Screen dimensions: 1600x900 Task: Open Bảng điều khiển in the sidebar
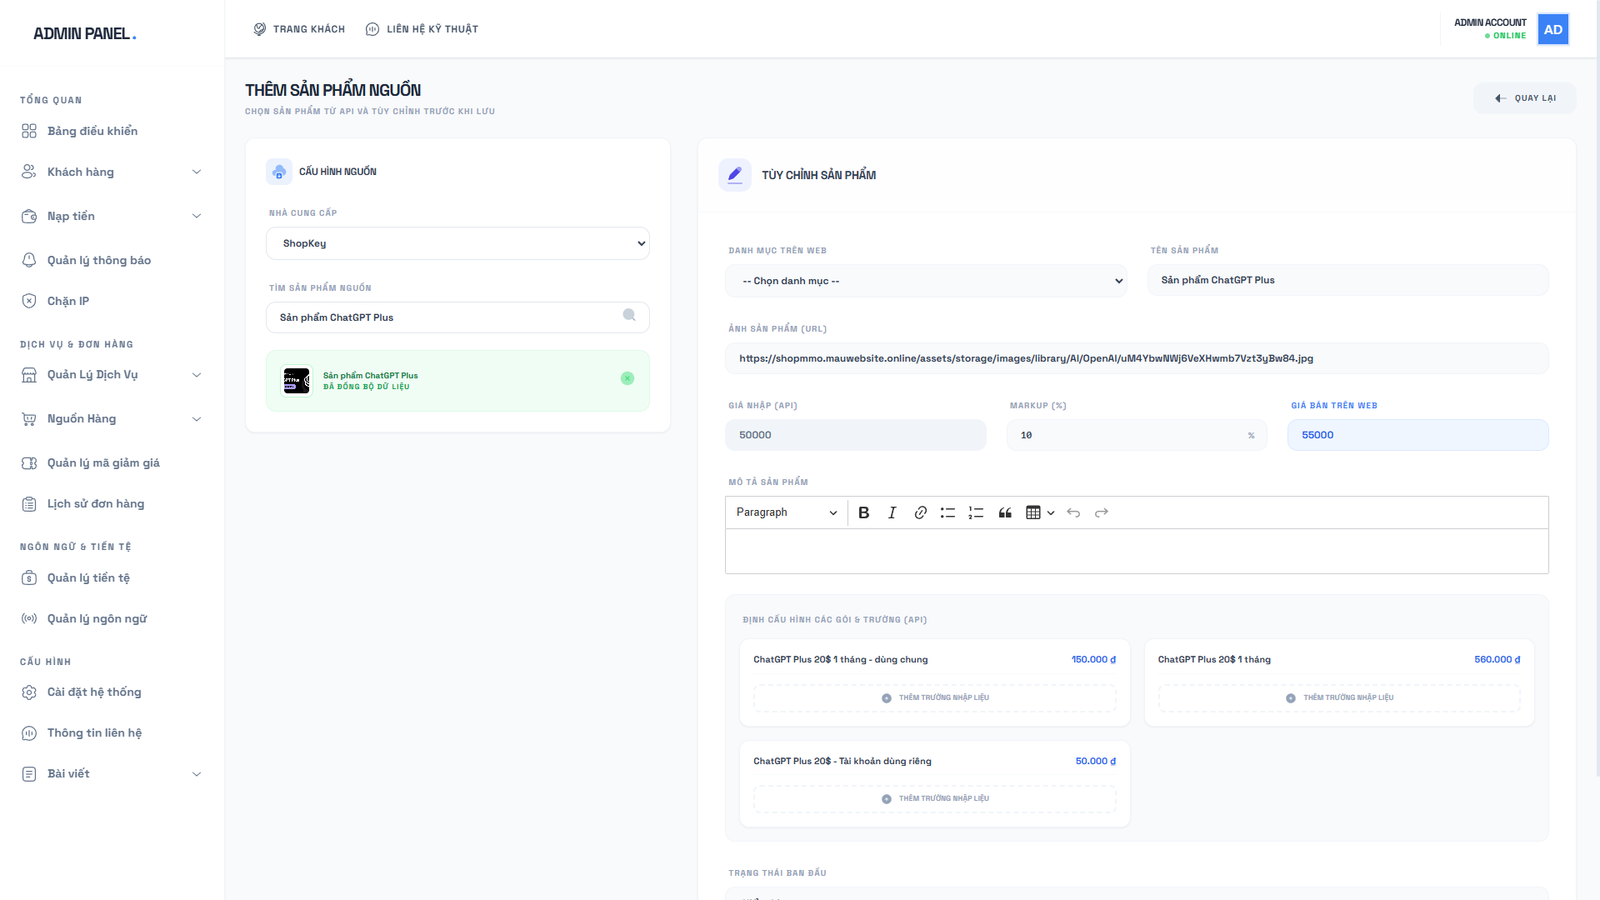pos(92,131)
